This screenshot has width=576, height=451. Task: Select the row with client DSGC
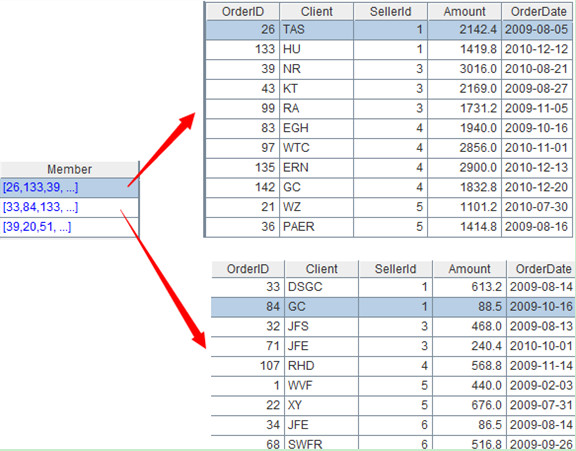(393, 287)
